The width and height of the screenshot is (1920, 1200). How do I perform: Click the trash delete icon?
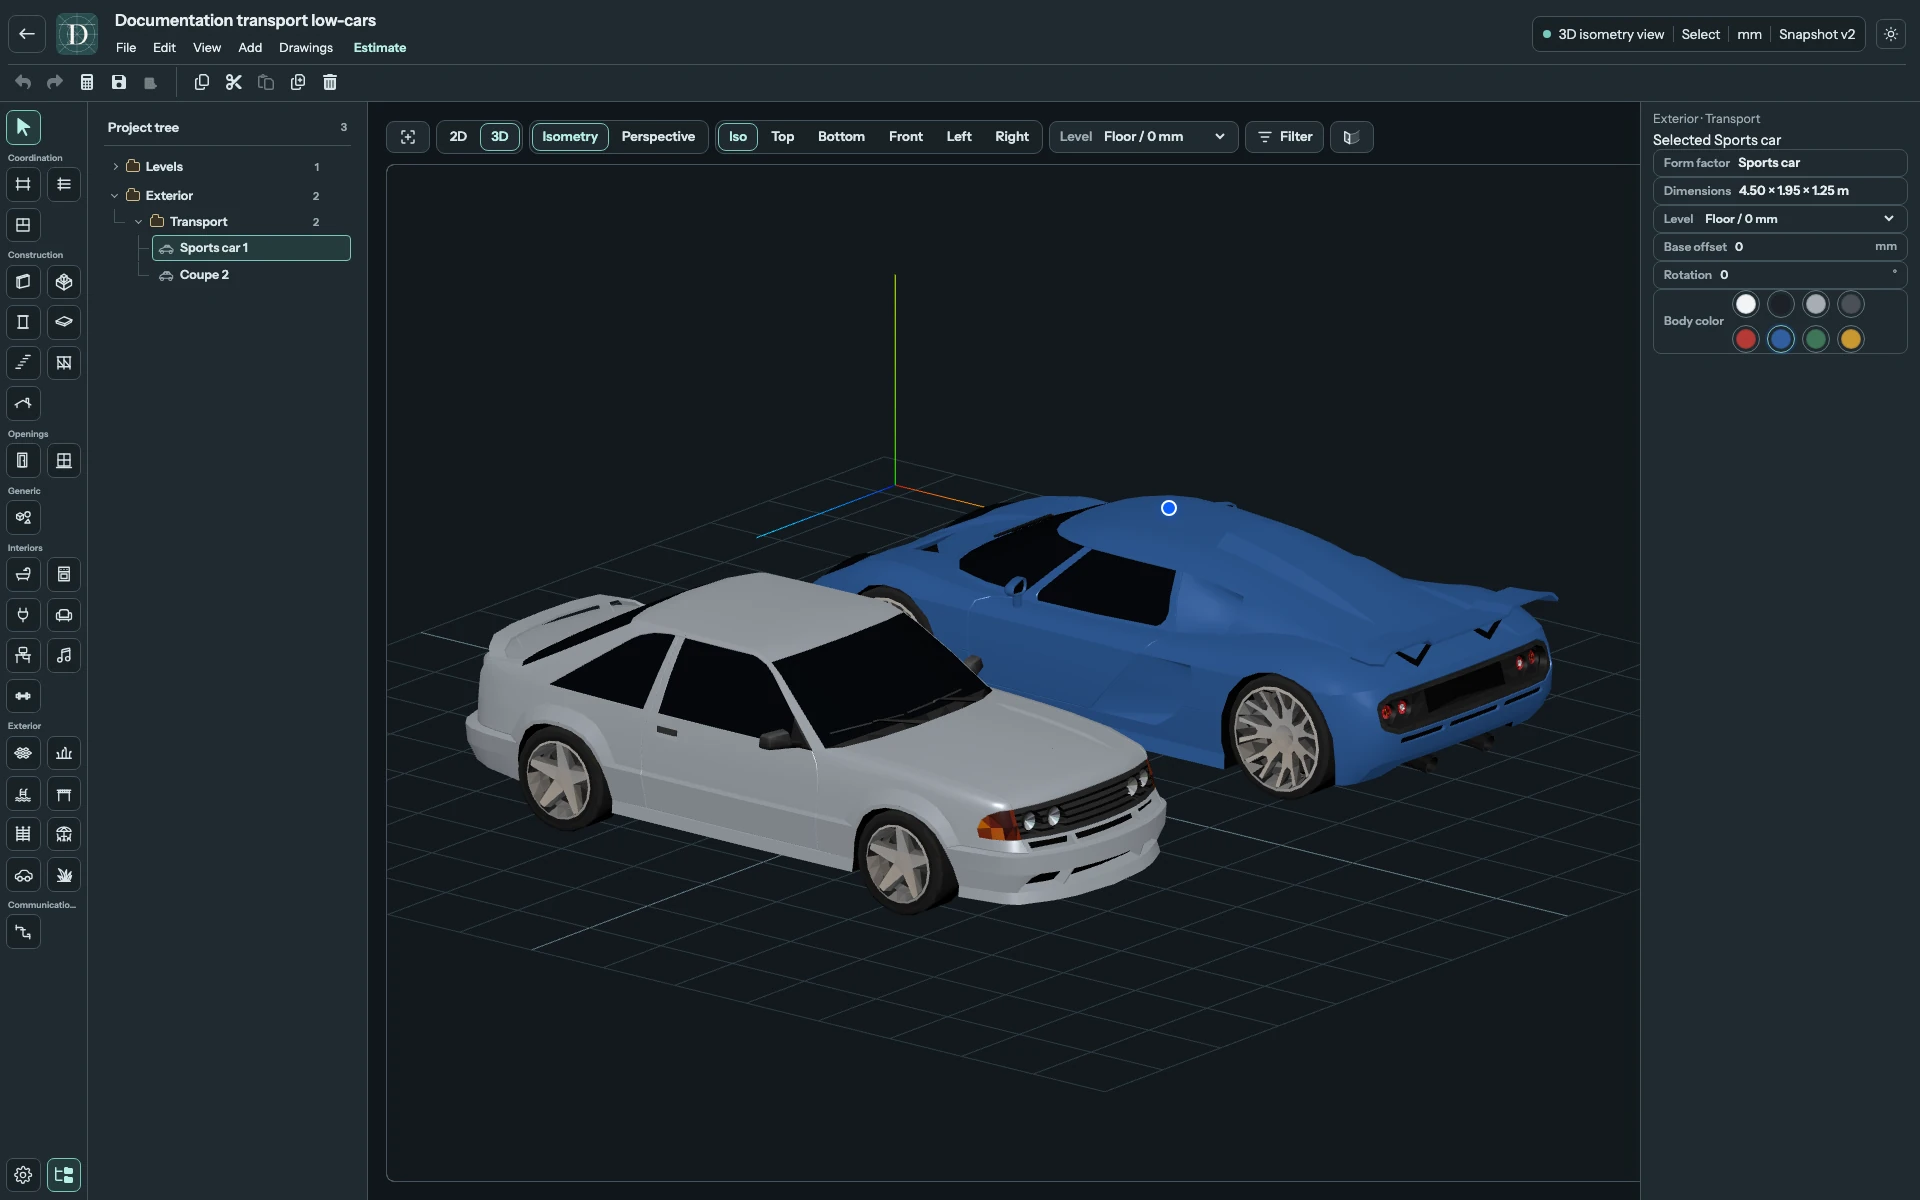click(330, 82)
